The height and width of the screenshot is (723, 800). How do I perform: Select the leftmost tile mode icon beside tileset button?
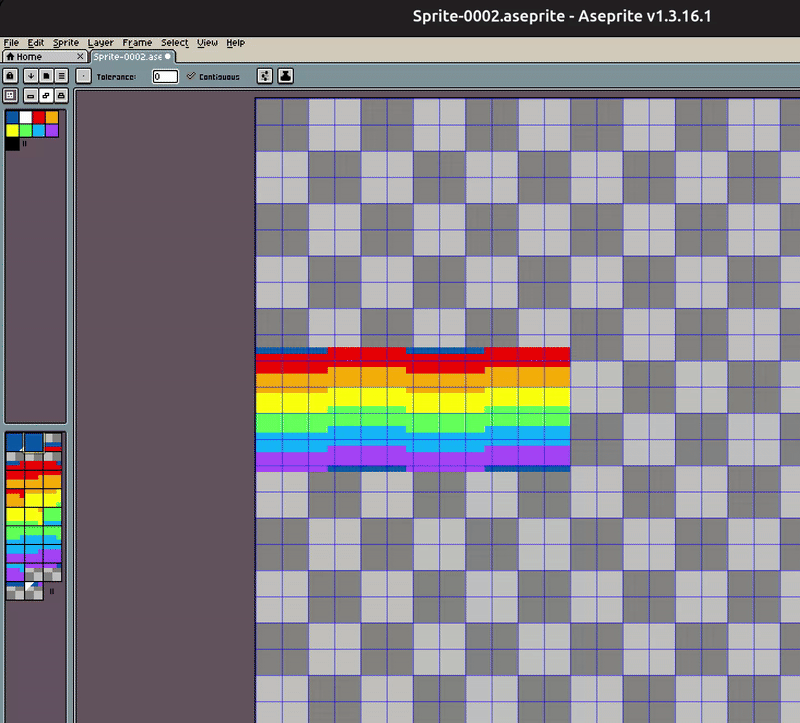tap(31, 95)
